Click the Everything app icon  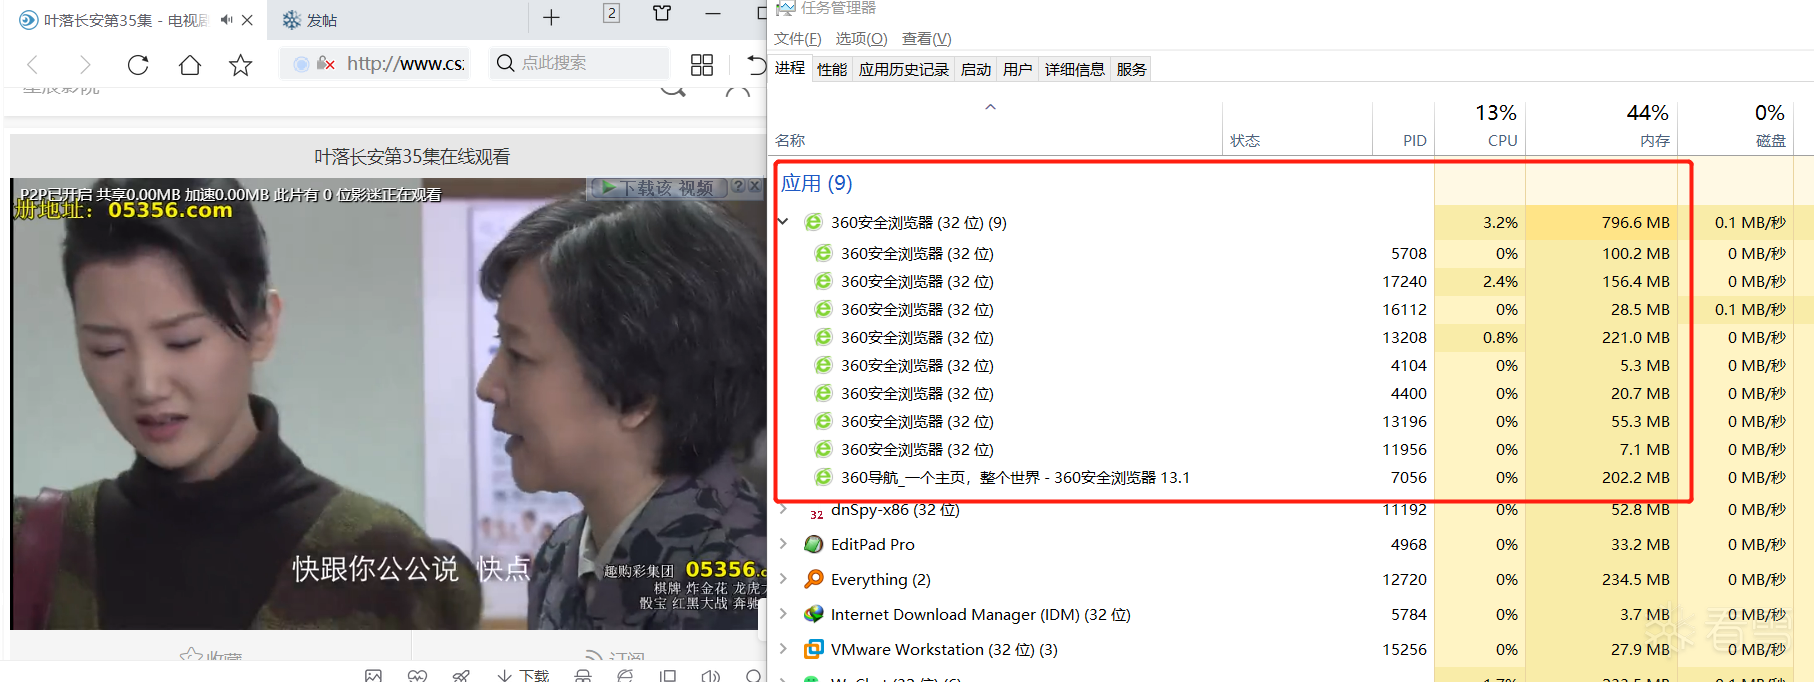[814, 579]
